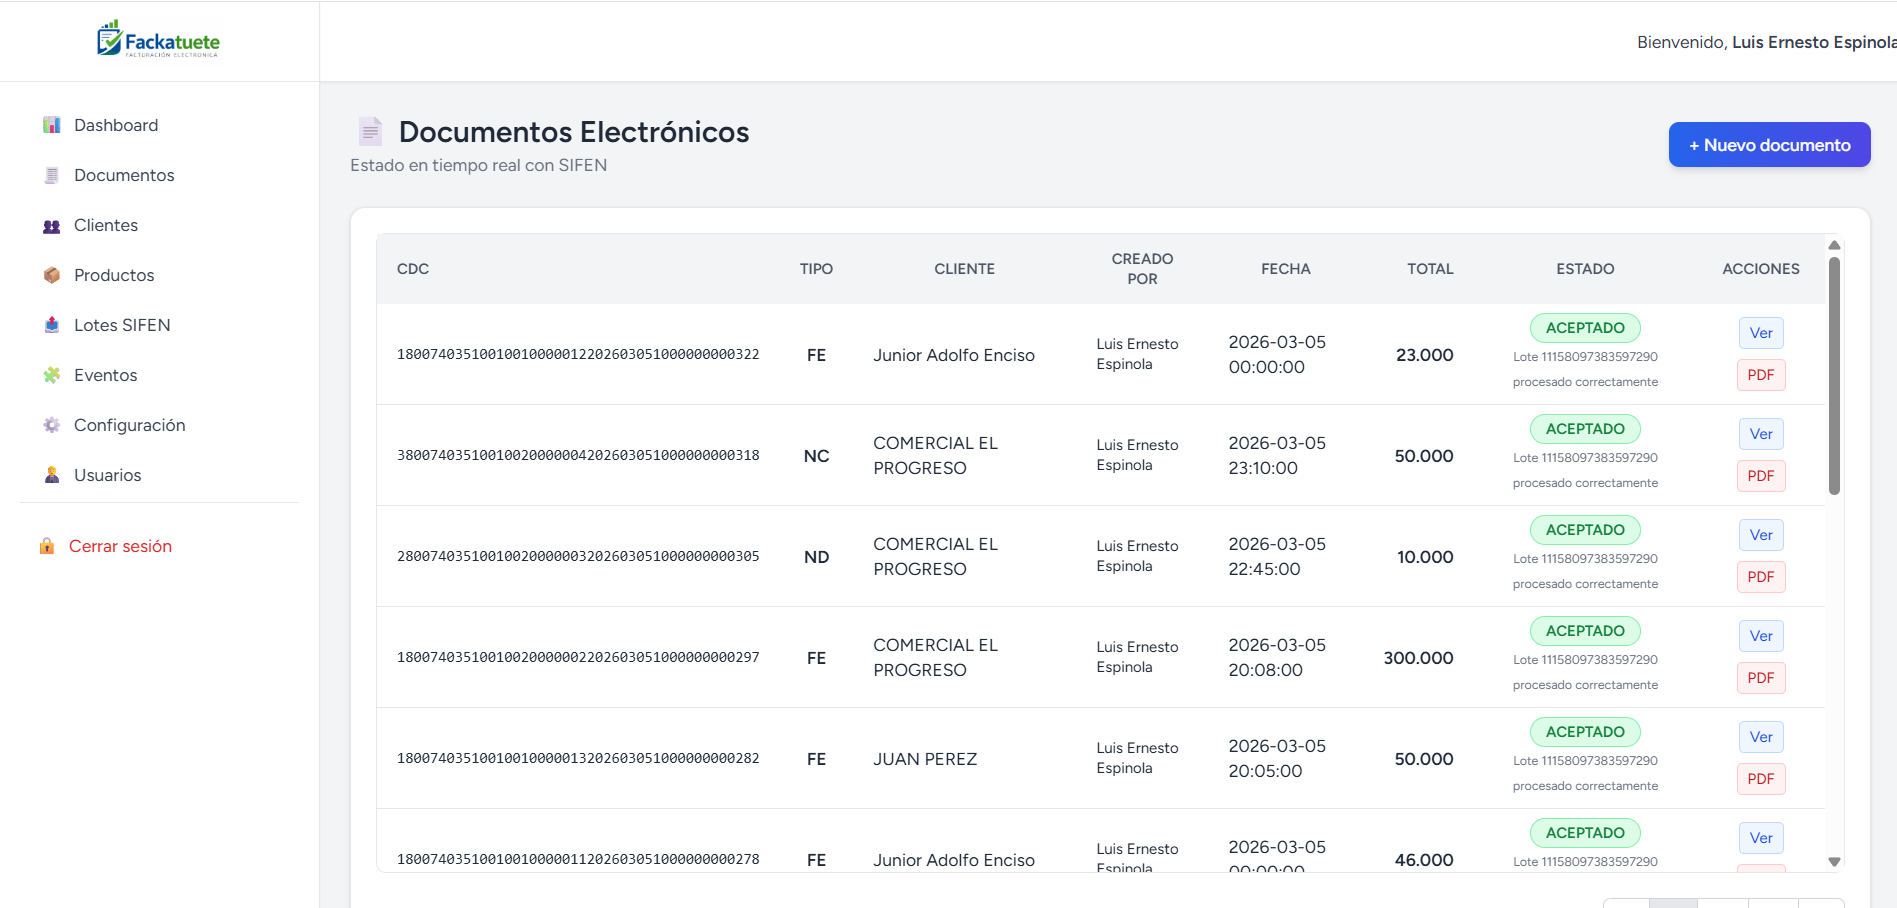
Task: Click the Eventos puzzle icon
Action: tap(52, 375)
